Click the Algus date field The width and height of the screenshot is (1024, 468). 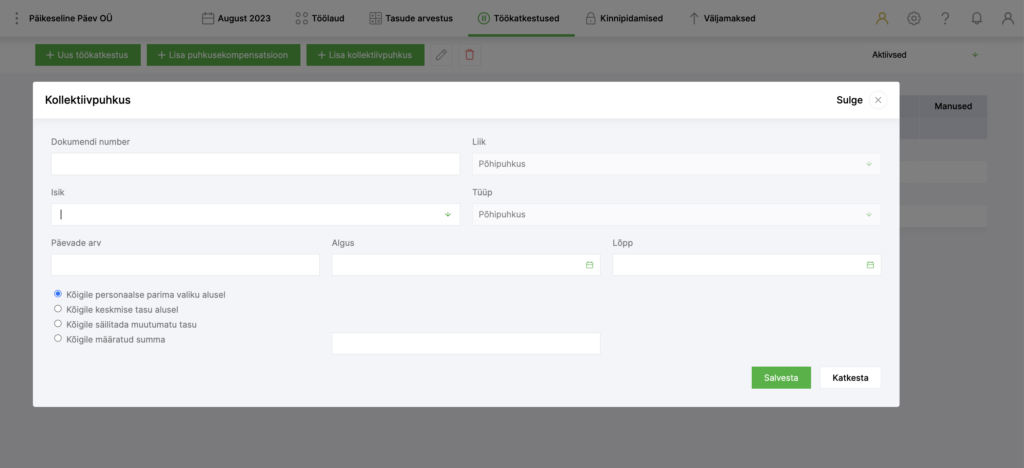pyautogui.click(x=466, y=265)
